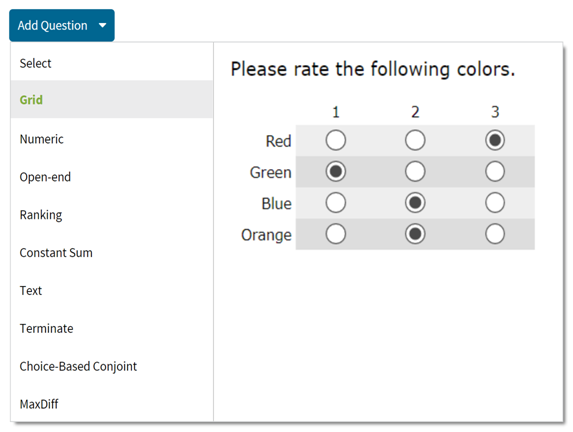Choose Choice-Based Conjoint from the list
Screen dimensions: 573x432
111,366
